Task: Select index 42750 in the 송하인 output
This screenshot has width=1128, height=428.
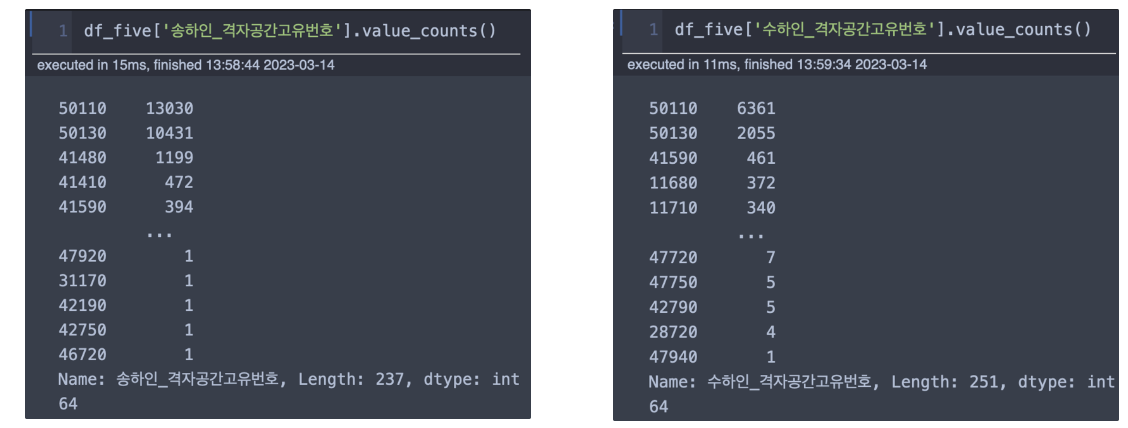Action: click(x=83, y=329)
